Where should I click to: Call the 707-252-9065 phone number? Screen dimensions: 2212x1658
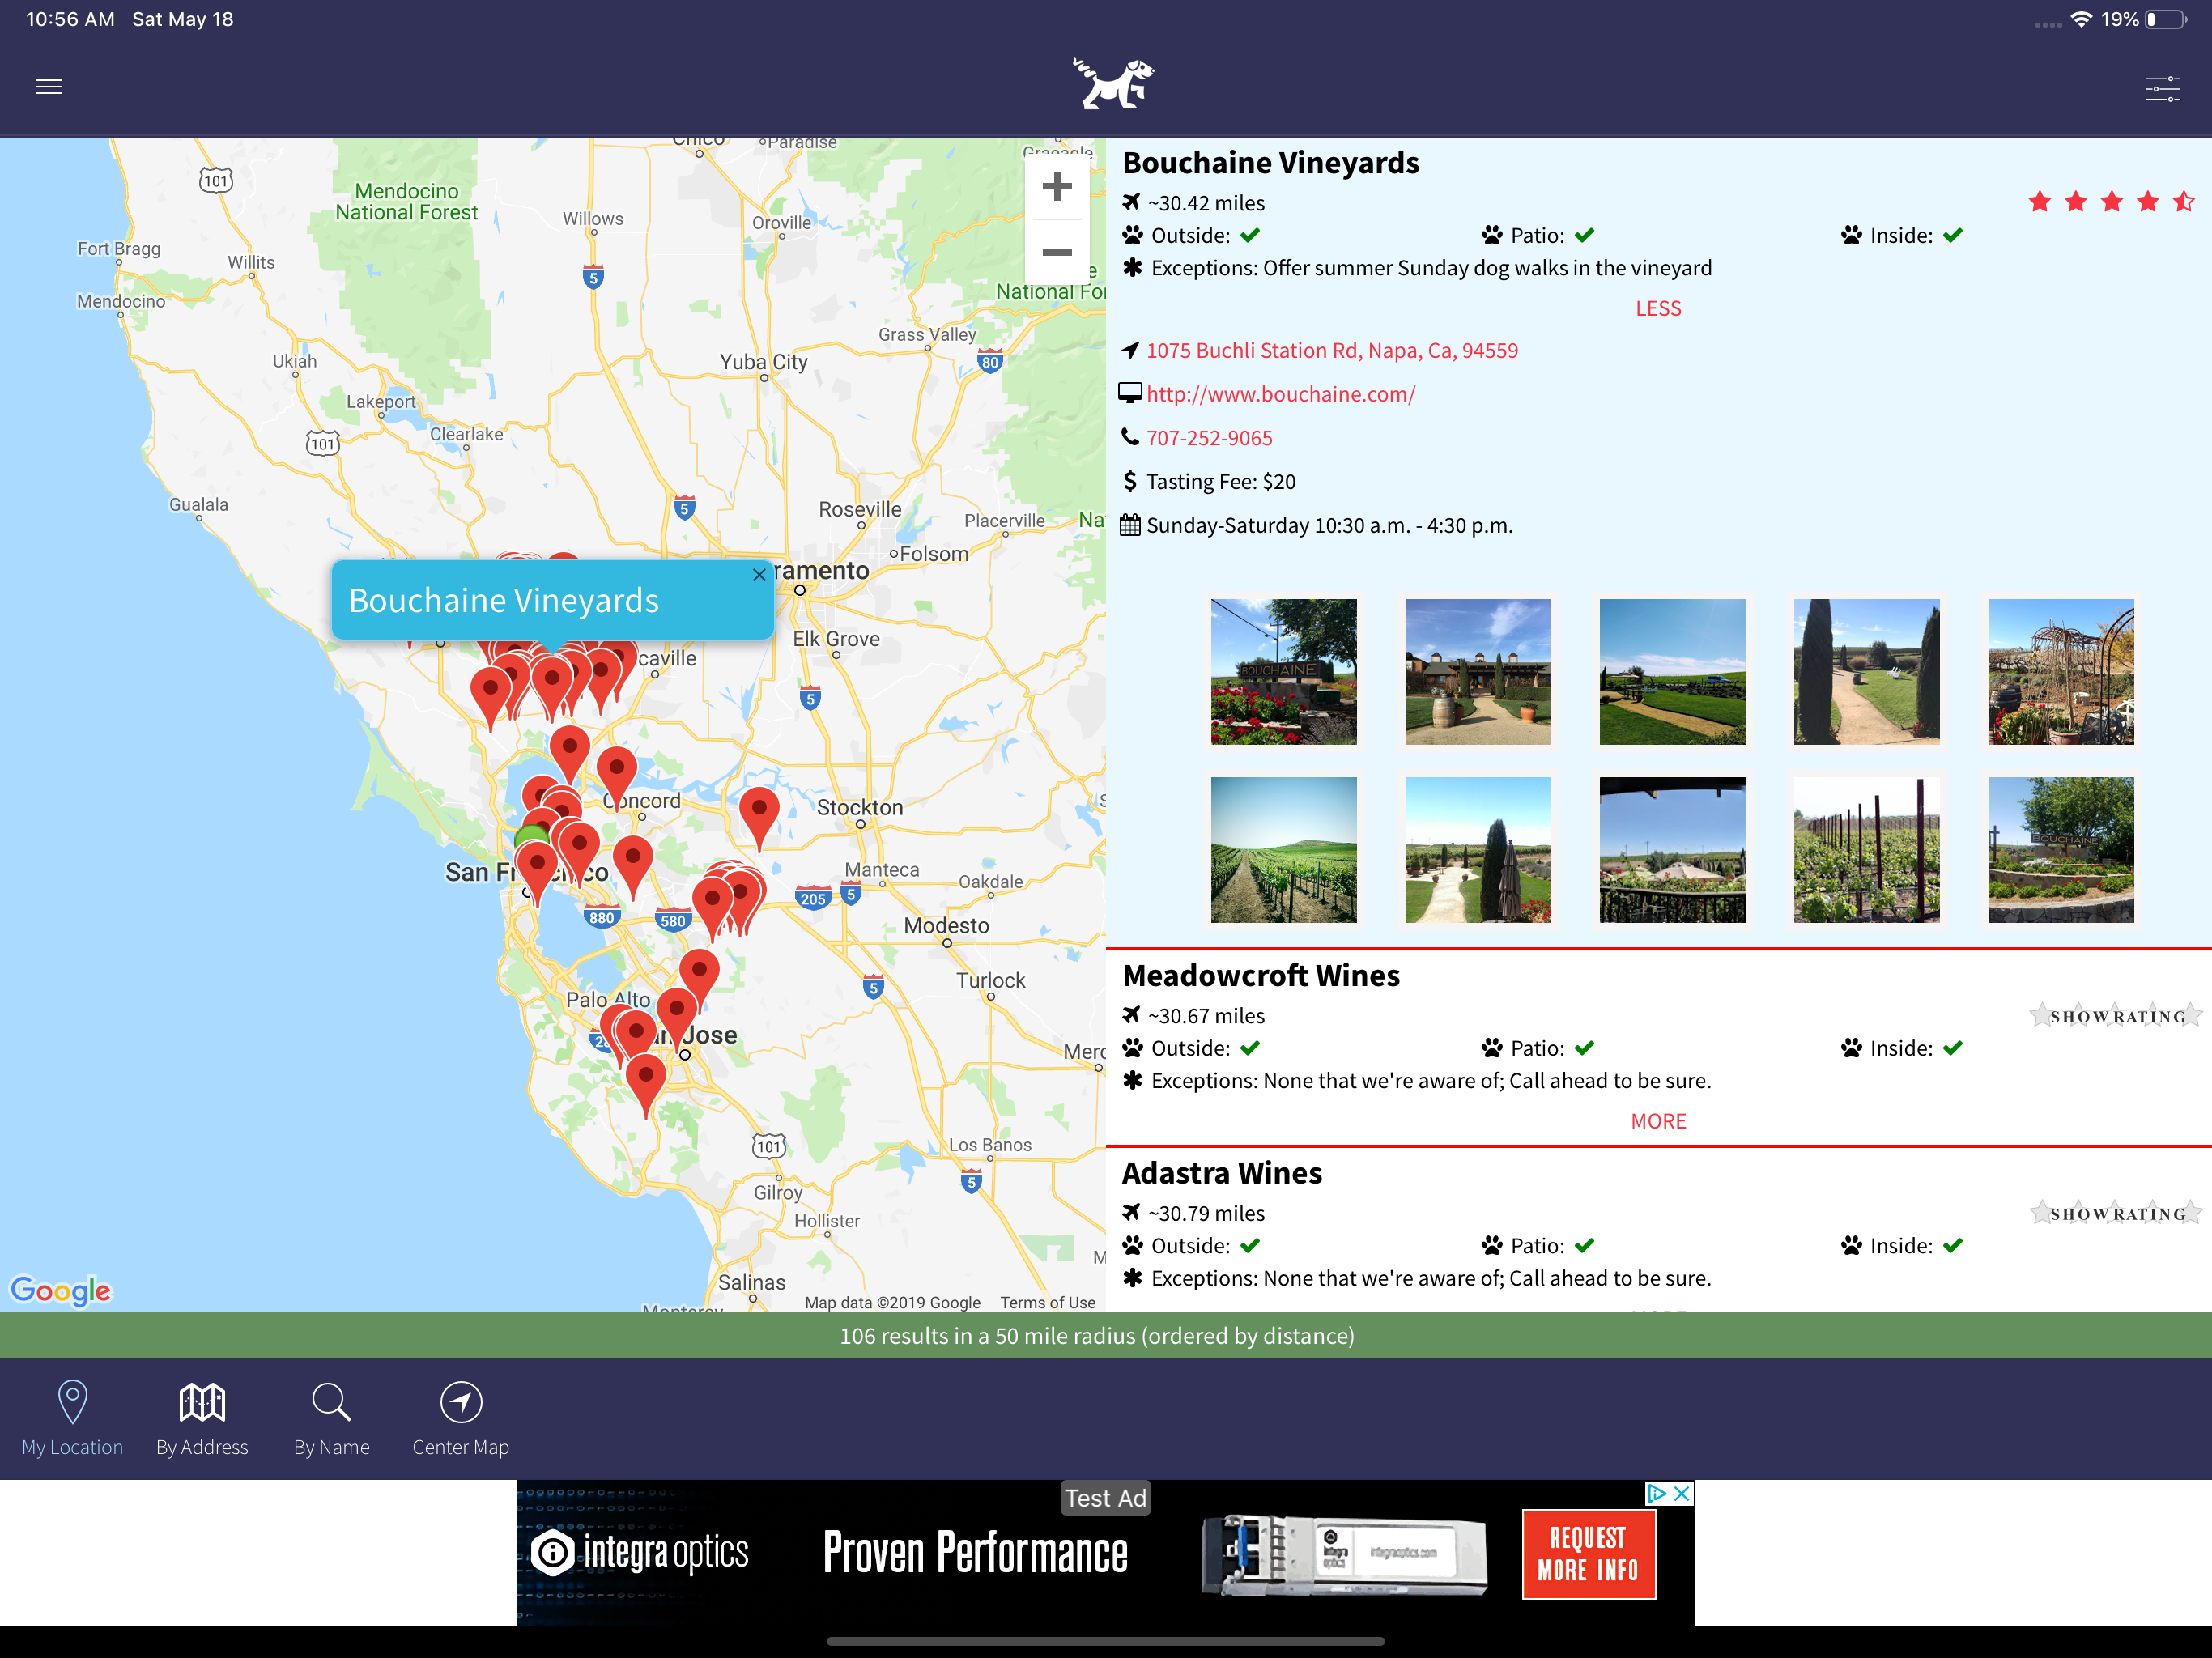pos(1209,438)
